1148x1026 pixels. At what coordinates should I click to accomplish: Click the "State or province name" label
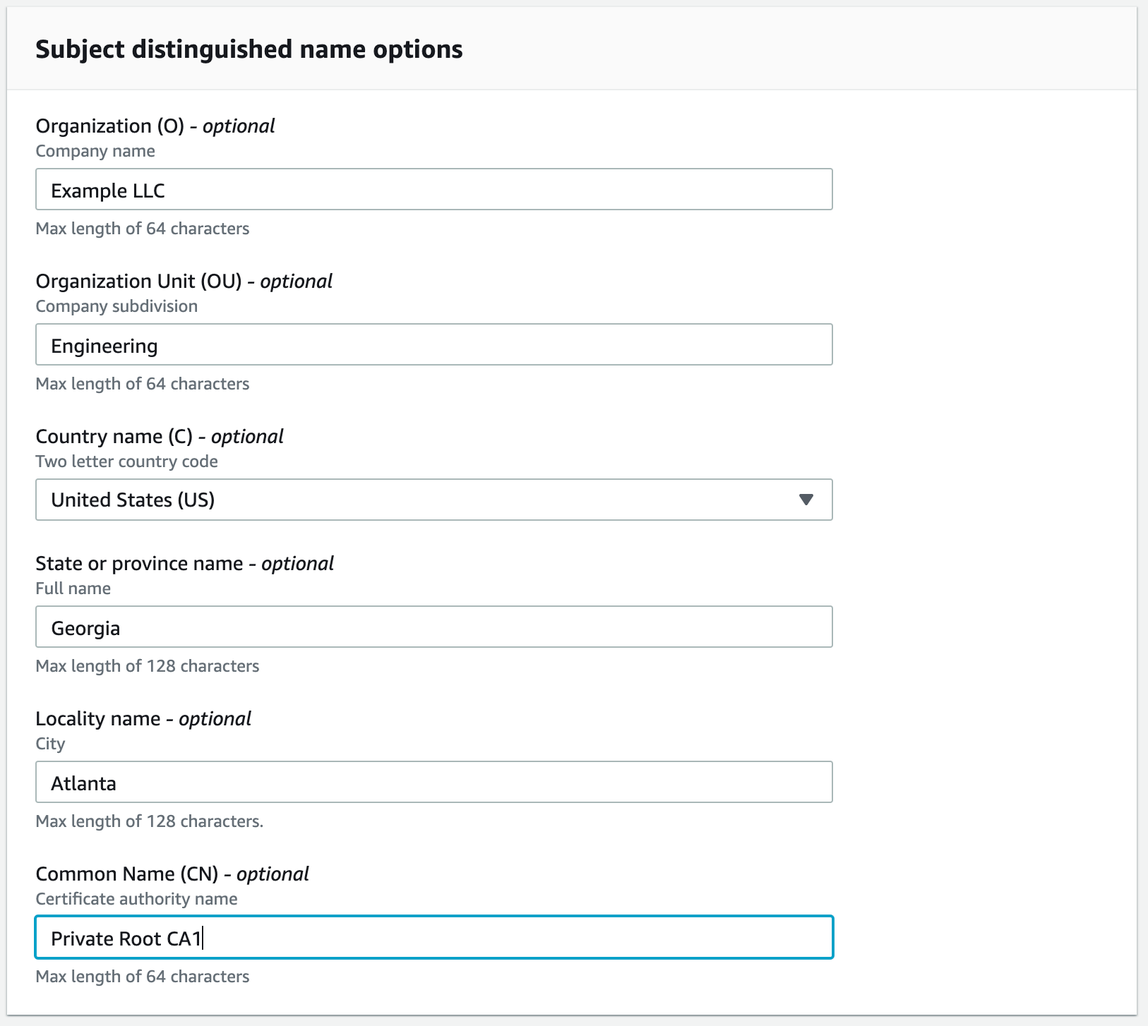click(139, 563)
